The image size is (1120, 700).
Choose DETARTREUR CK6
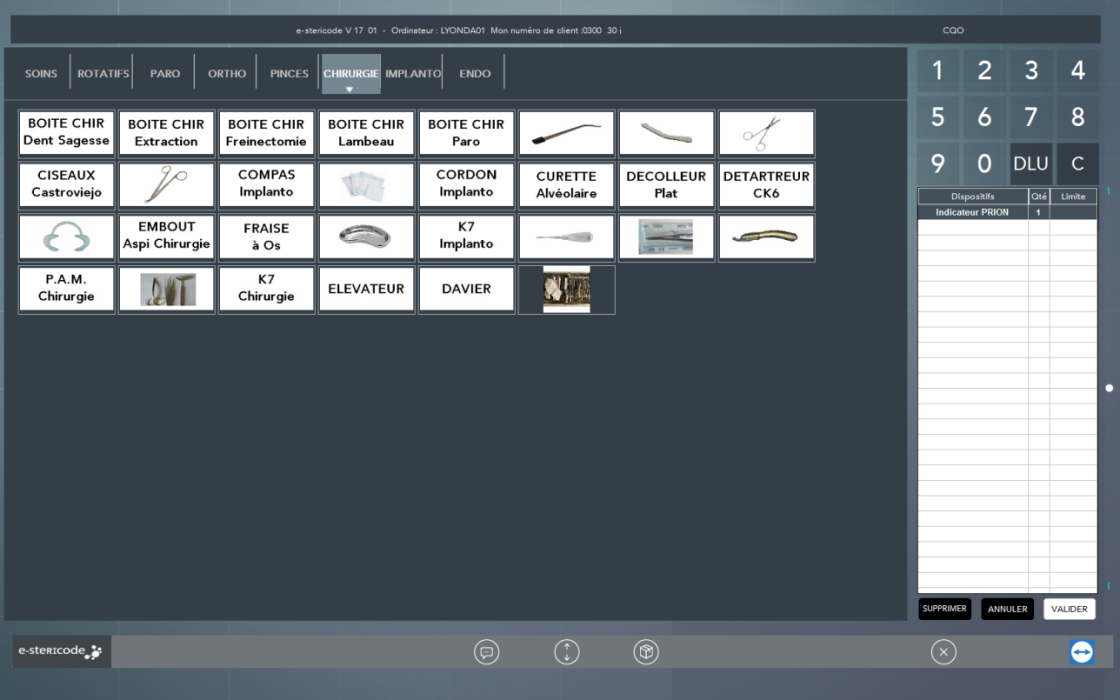click(766, 184)
